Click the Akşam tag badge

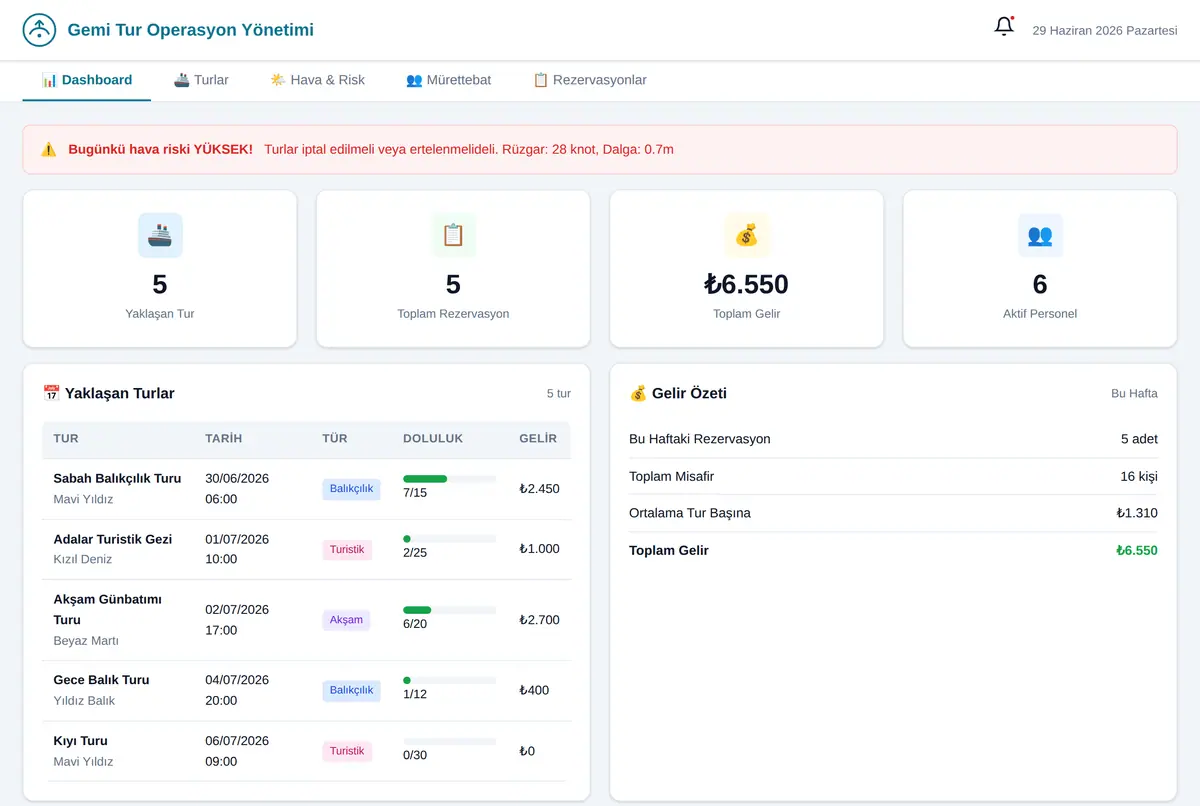(346, 620)
